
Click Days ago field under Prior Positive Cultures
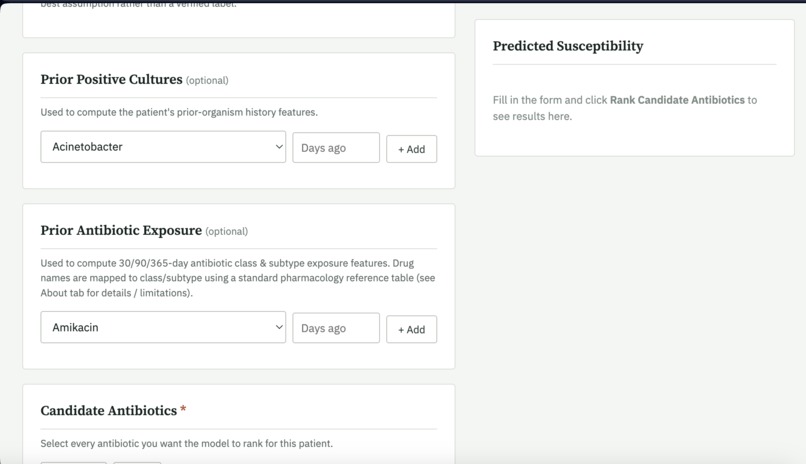click(x=336, y=148)
